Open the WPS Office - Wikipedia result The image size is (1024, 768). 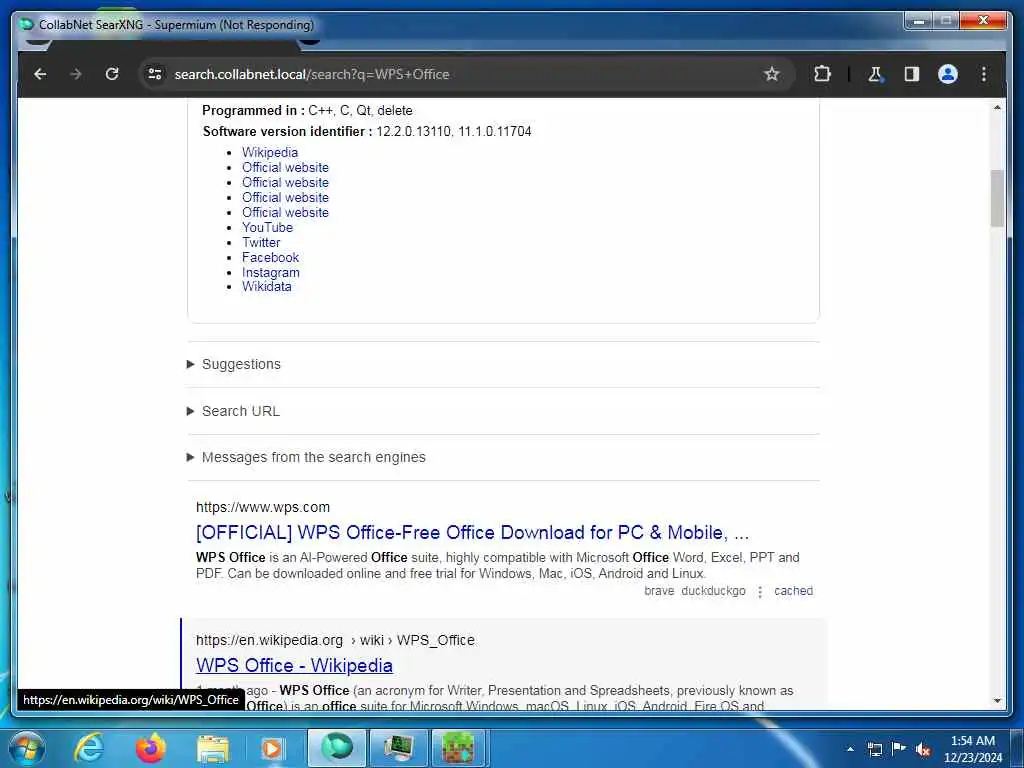click(x=295, y=665)
